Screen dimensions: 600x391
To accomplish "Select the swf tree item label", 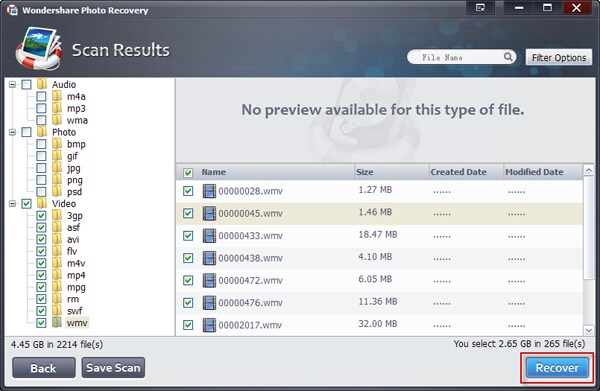I will [x=74, y=311].
